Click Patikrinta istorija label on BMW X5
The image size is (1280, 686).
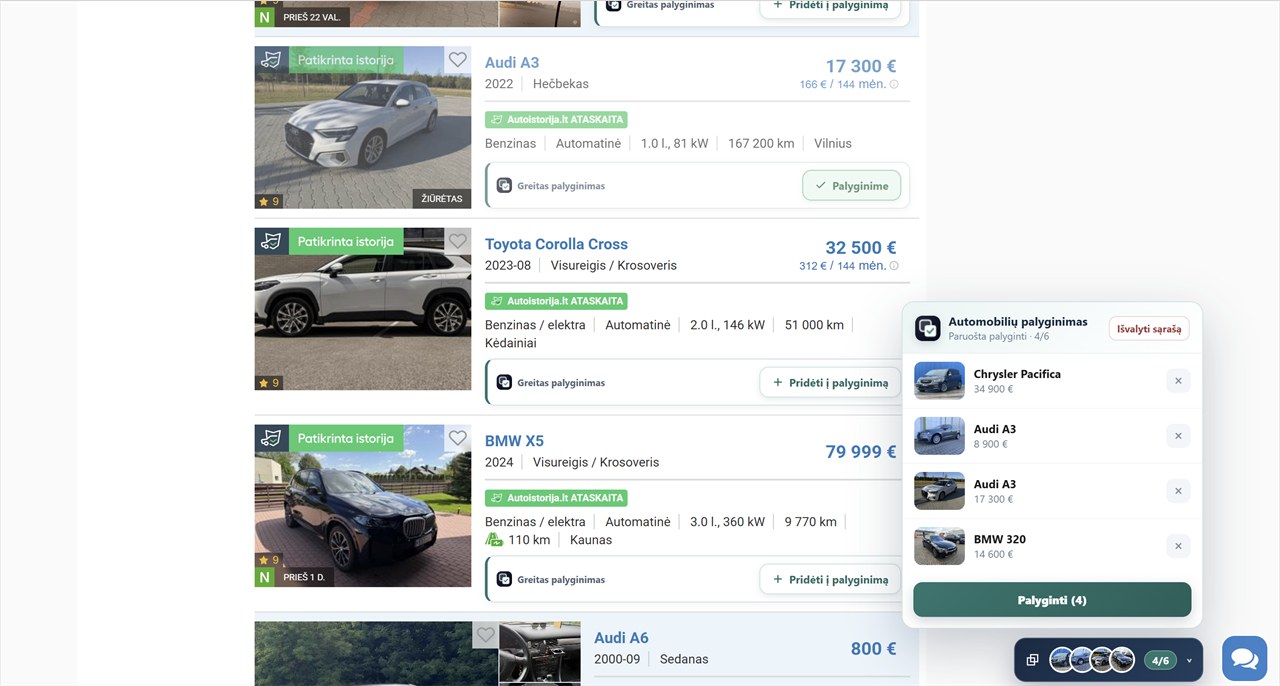345,438
